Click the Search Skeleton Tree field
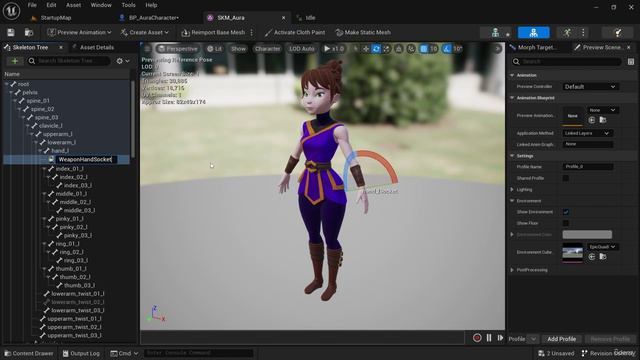Viewport: 640px width, 360px height. click(x=69, y=61)
